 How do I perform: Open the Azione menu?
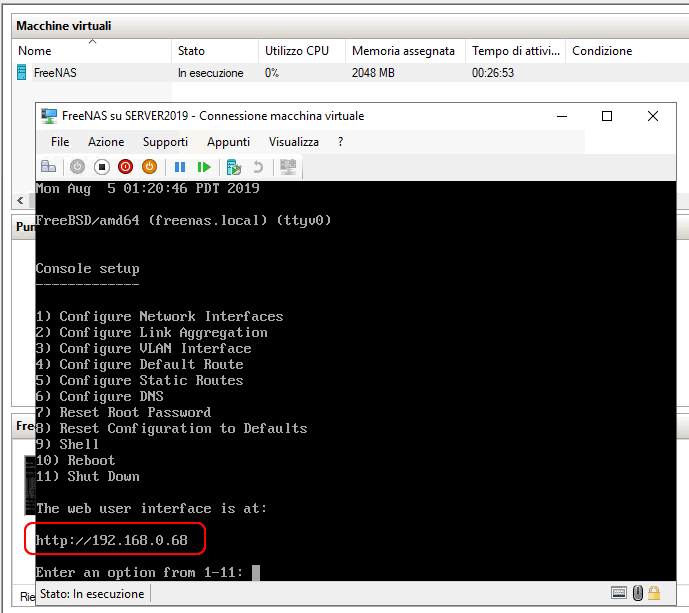point(106,142)
